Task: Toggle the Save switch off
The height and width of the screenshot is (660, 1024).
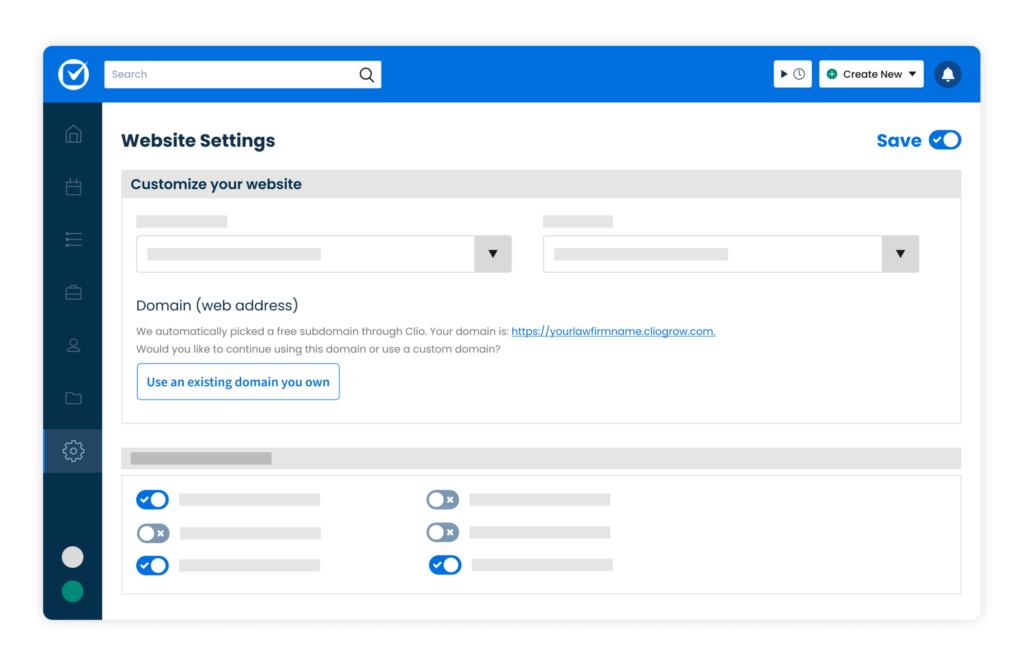Action: [x=945, y=140]
